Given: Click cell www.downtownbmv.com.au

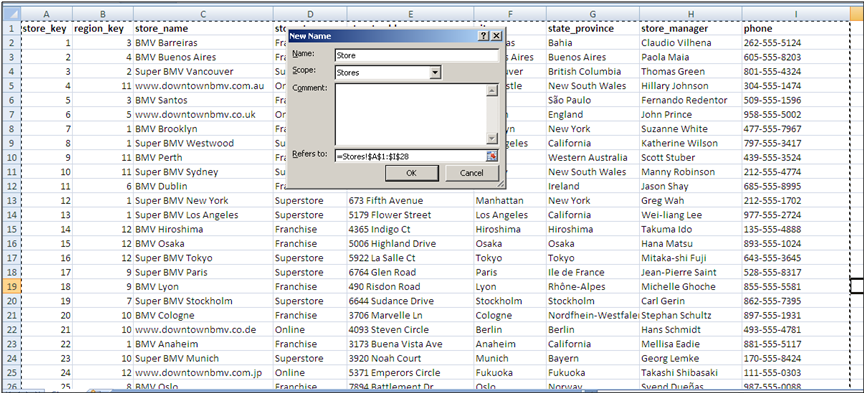Looking at the screenshot, I should 203,86.
